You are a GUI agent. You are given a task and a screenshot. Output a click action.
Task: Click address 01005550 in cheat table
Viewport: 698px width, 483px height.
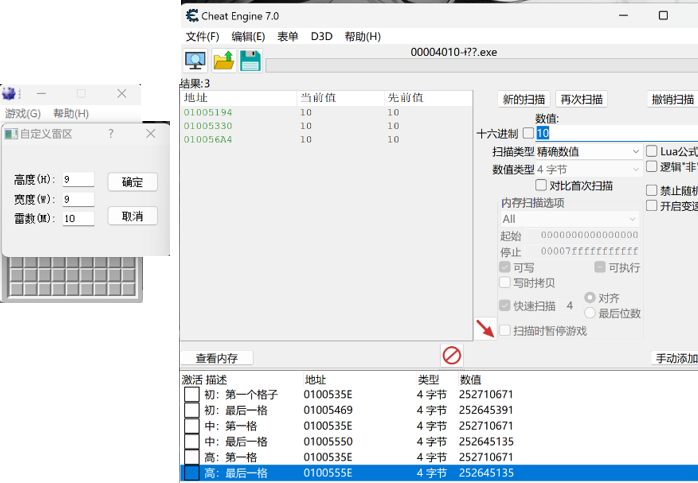click(328, 442)
